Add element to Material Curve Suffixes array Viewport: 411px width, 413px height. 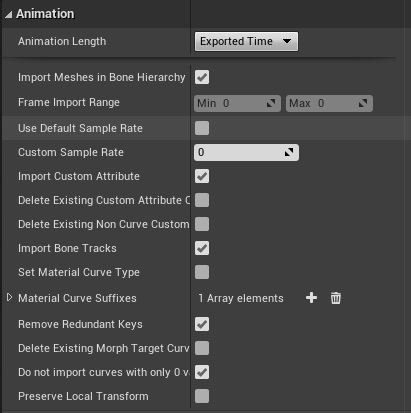coord(311,298)
